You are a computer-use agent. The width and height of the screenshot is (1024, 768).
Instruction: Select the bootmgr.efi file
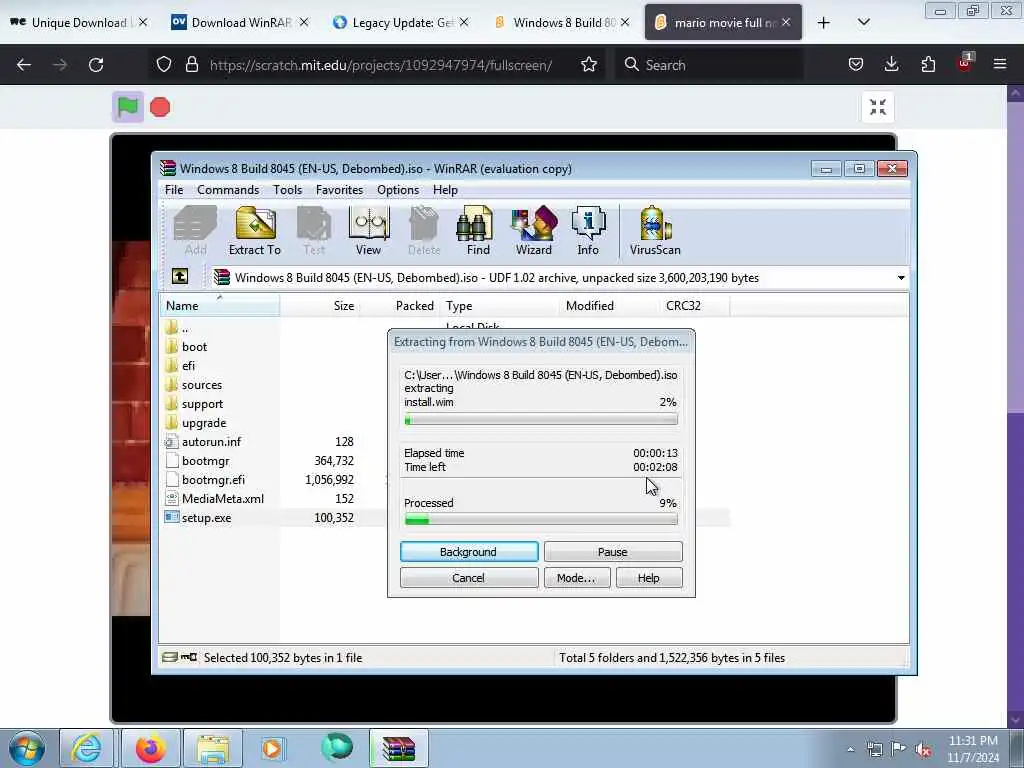pyautogui.click(x=213, y=479)
